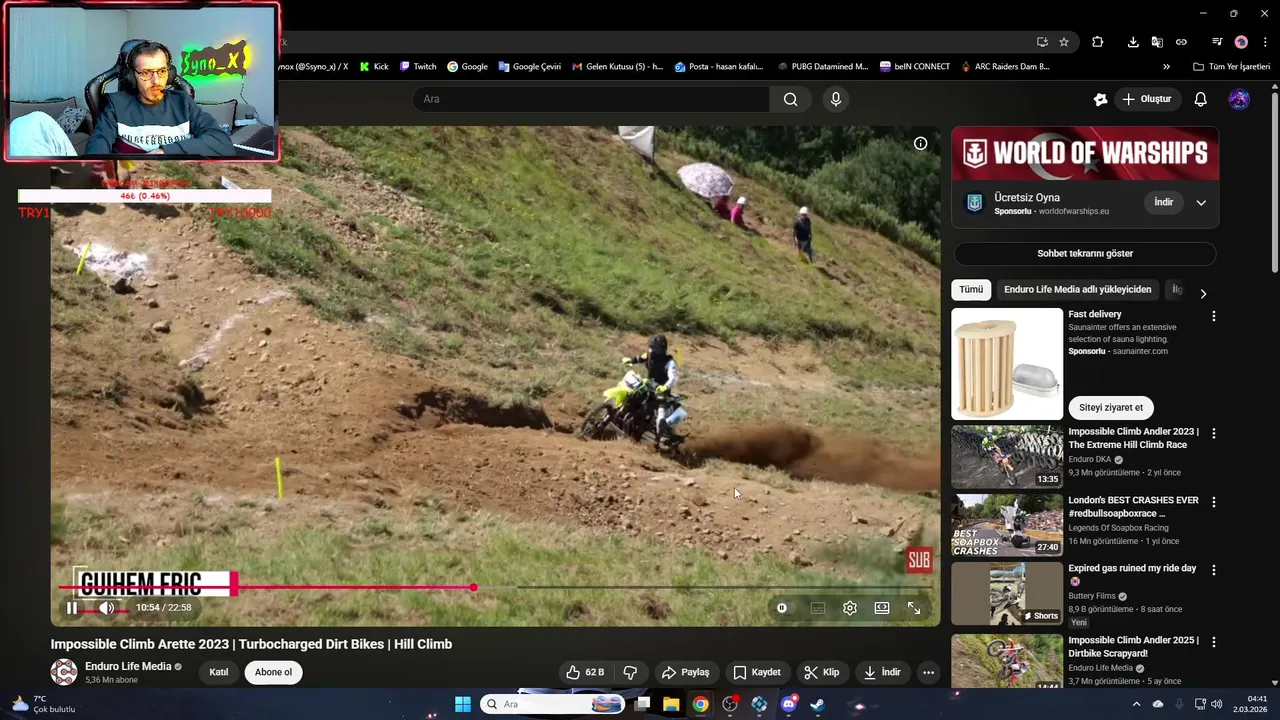Dislike the video with thumbs-down
1280x720 pixels.
point(630,672)
